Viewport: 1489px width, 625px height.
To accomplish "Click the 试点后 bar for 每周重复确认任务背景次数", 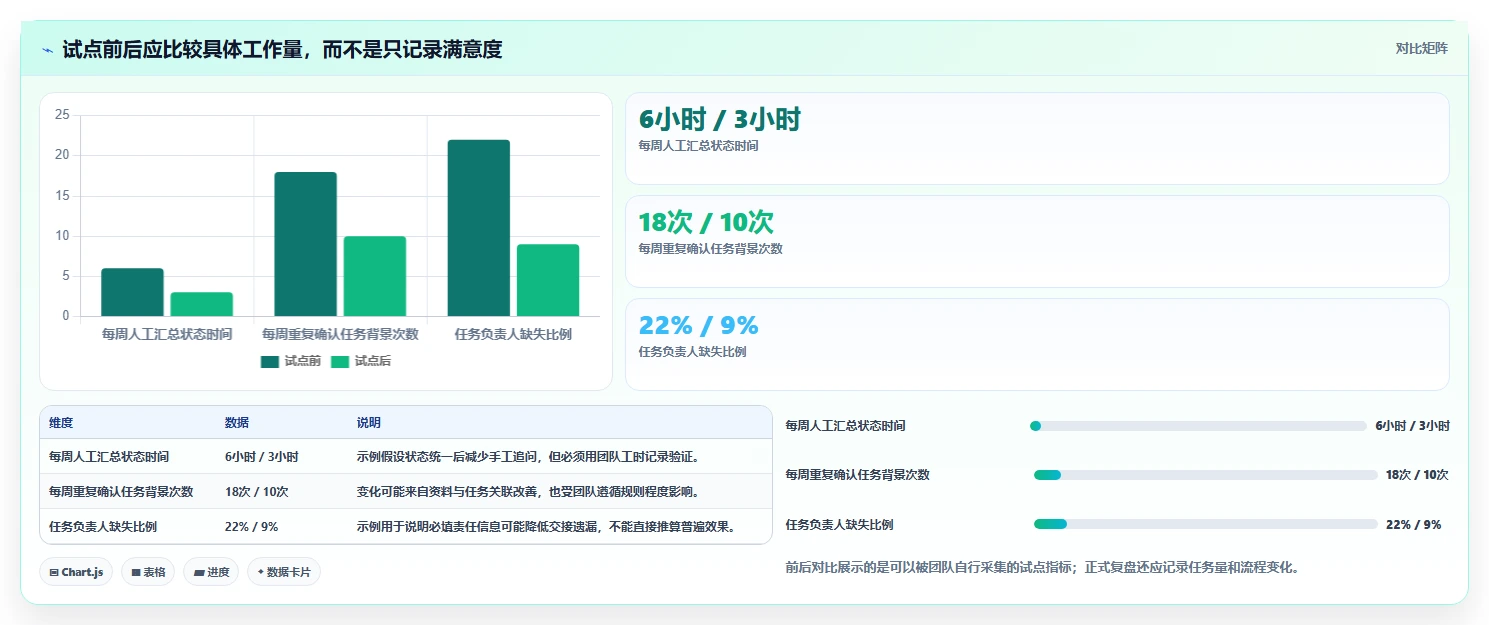I will pyautogui.click(x=374, y=276).
